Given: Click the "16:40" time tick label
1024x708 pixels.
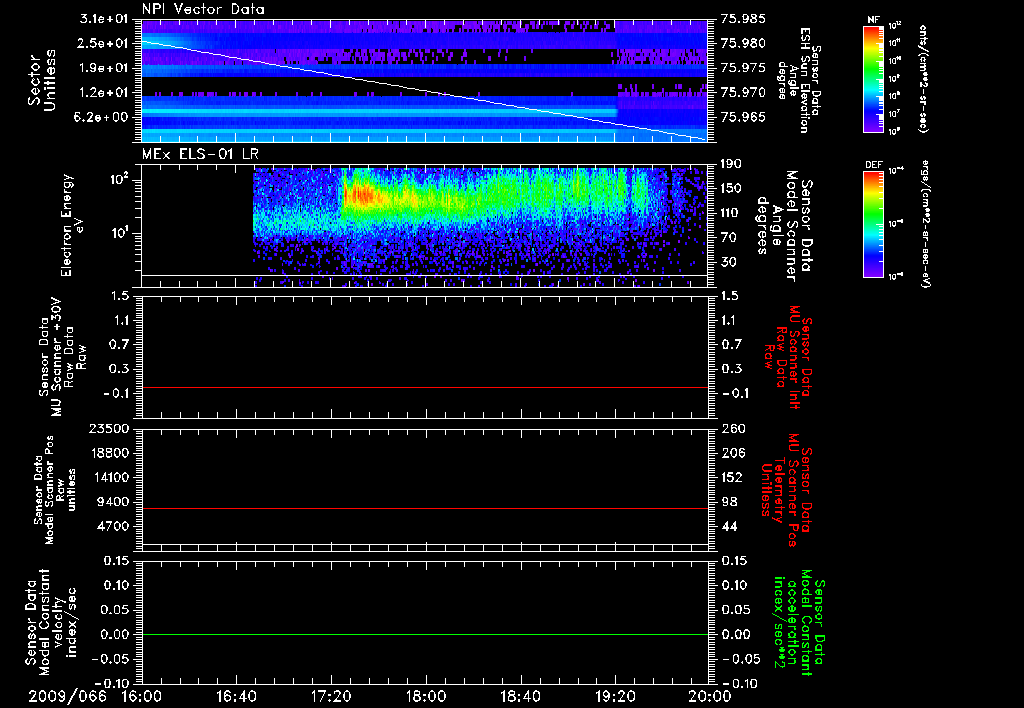Looking at the screenshot, I should point(236,696).
